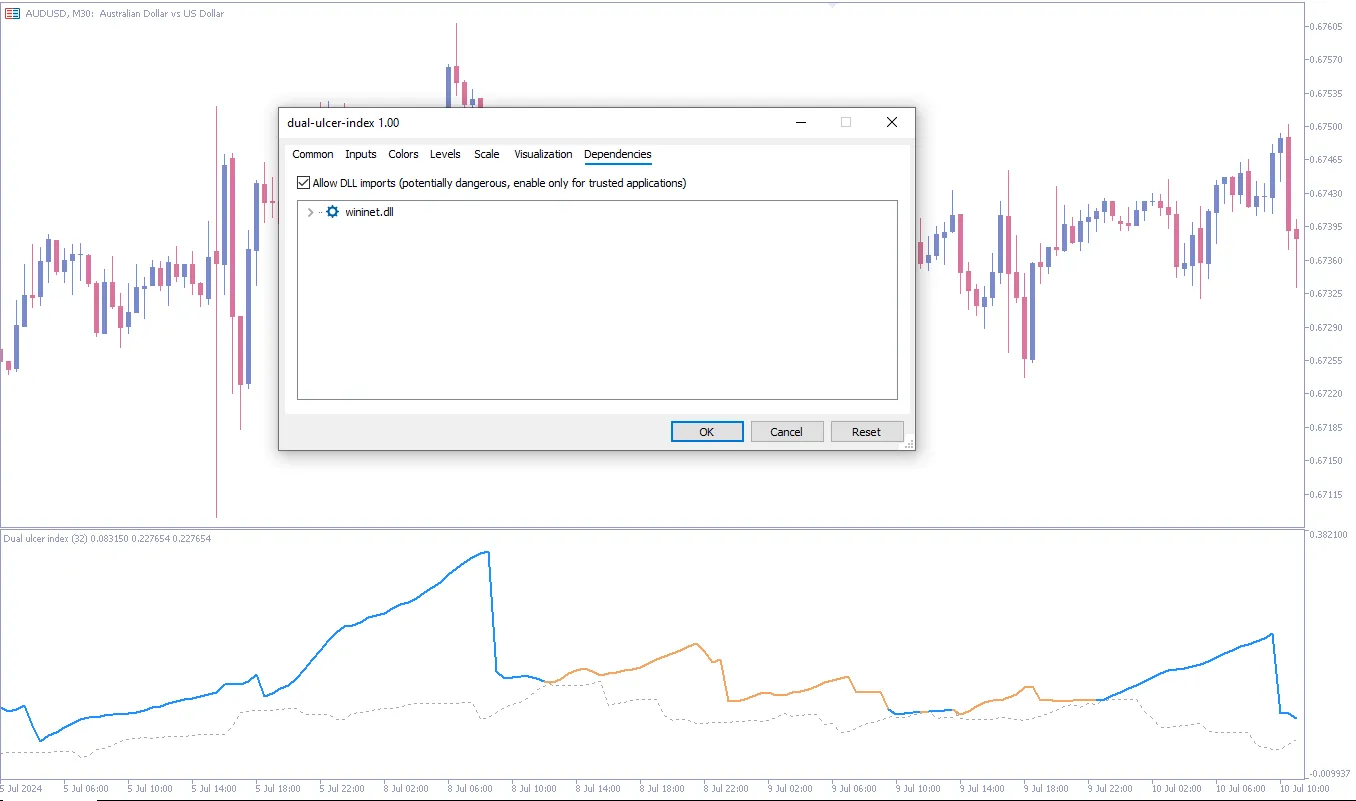
Task: Minimize the dual-ulcer-index dialog
Action: click(x=801, y=122)
